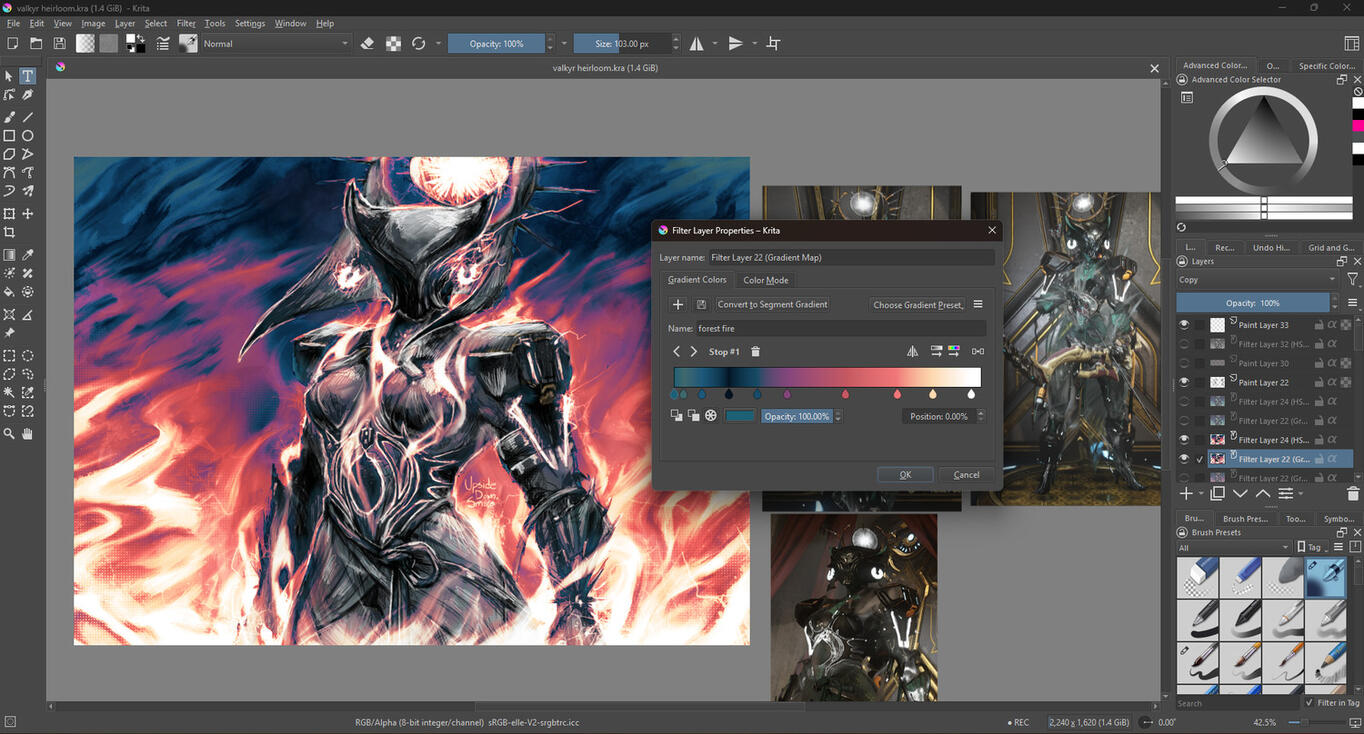Close the valkyr heirloom.kra document tab
1364x734 pixels.
point(1154,68)
